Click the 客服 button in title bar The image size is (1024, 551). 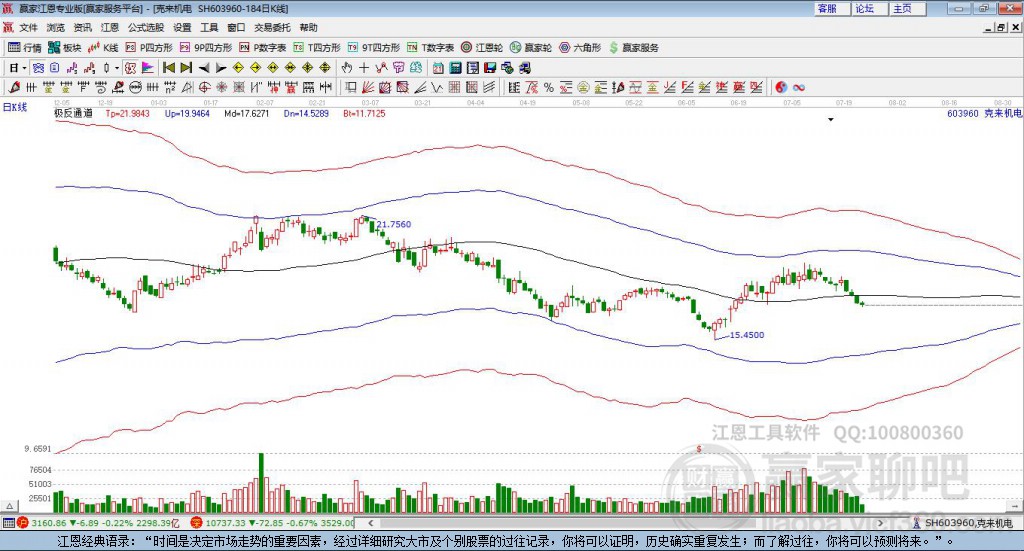(832, 8)
